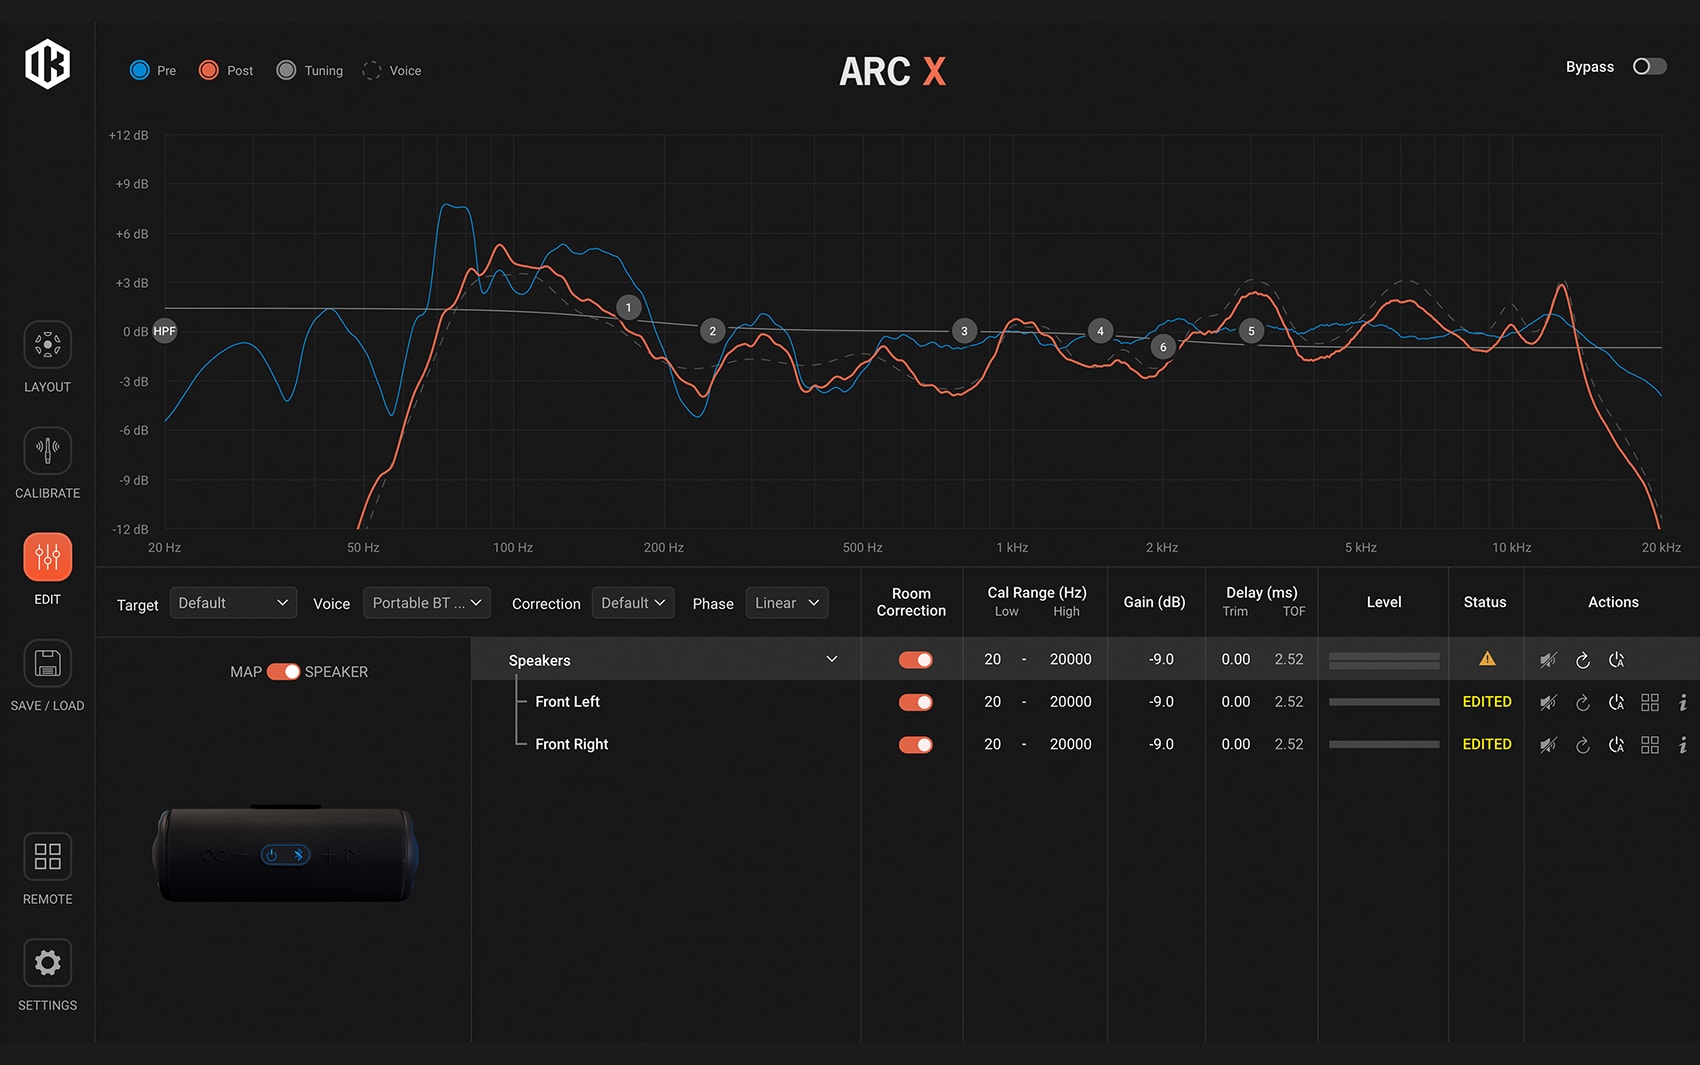Select EQ band node 3 on graph

[964, 331]
